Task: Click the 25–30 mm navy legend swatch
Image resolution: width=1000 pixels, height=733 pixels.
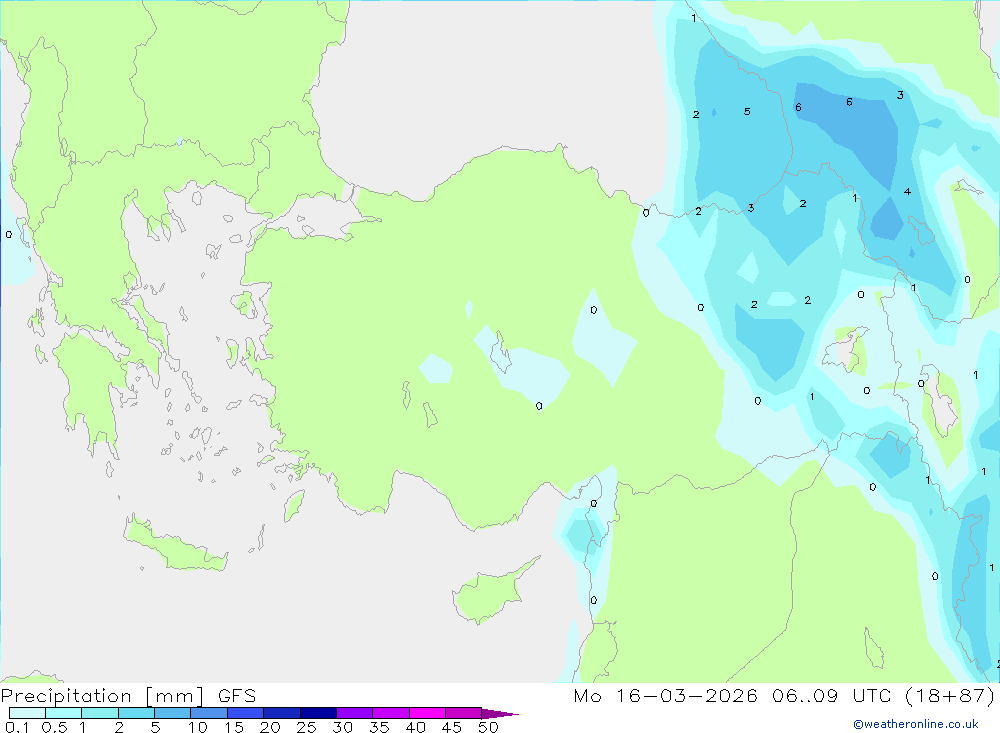Action: coord(318,713)
